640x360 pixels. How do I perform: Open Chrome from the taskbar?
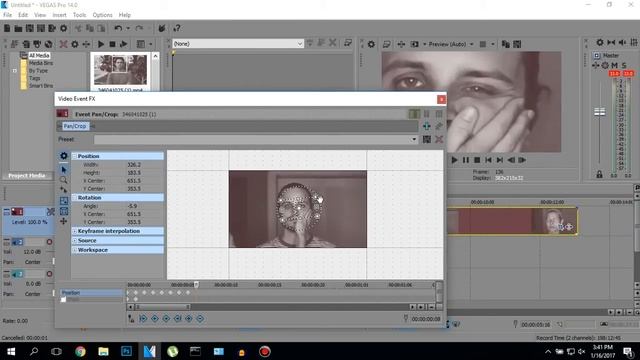click(x=80, y=351)
